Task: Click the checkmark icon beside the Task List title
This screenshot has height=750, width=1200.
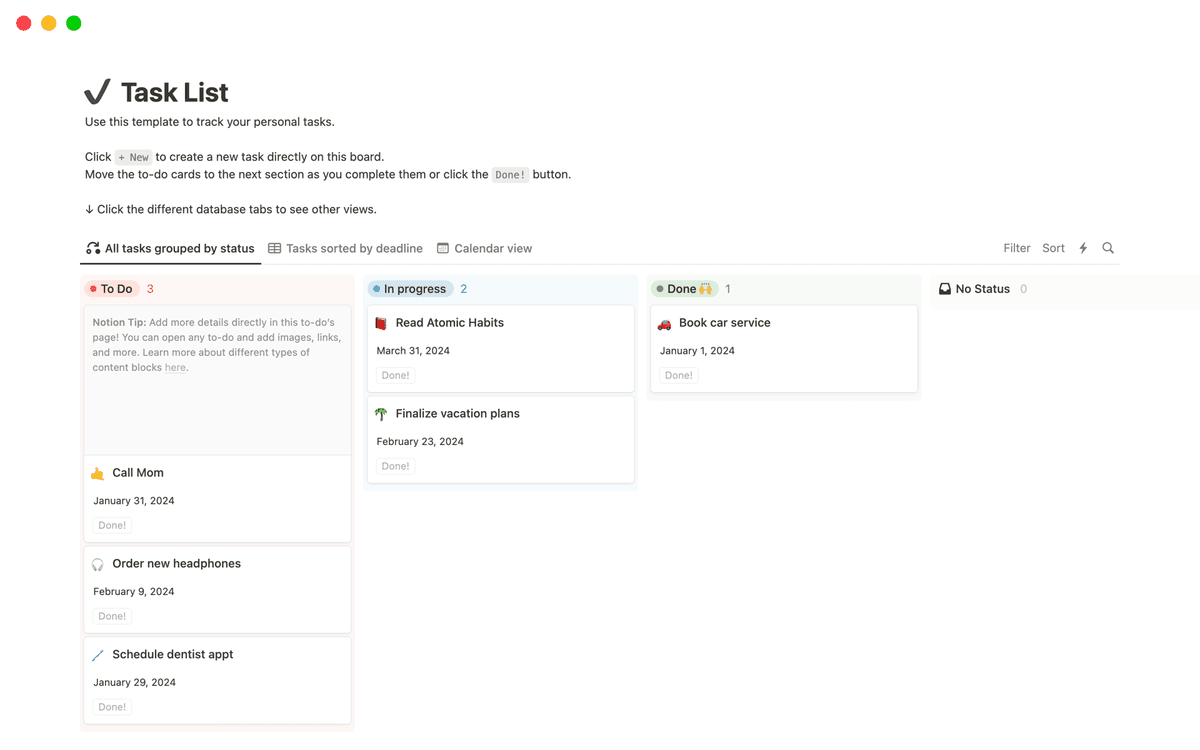Action: pos(97,91)
